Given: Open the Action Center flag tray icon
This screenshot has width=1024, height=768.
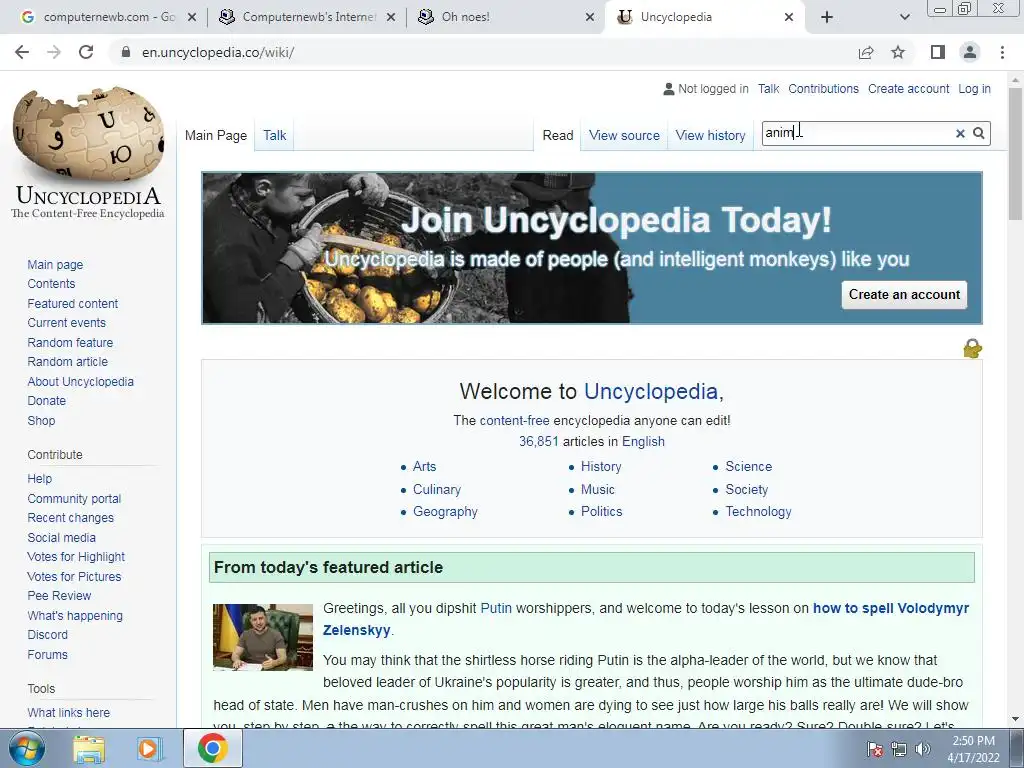Looking at the screenshot, I should [x=874, y=748].
